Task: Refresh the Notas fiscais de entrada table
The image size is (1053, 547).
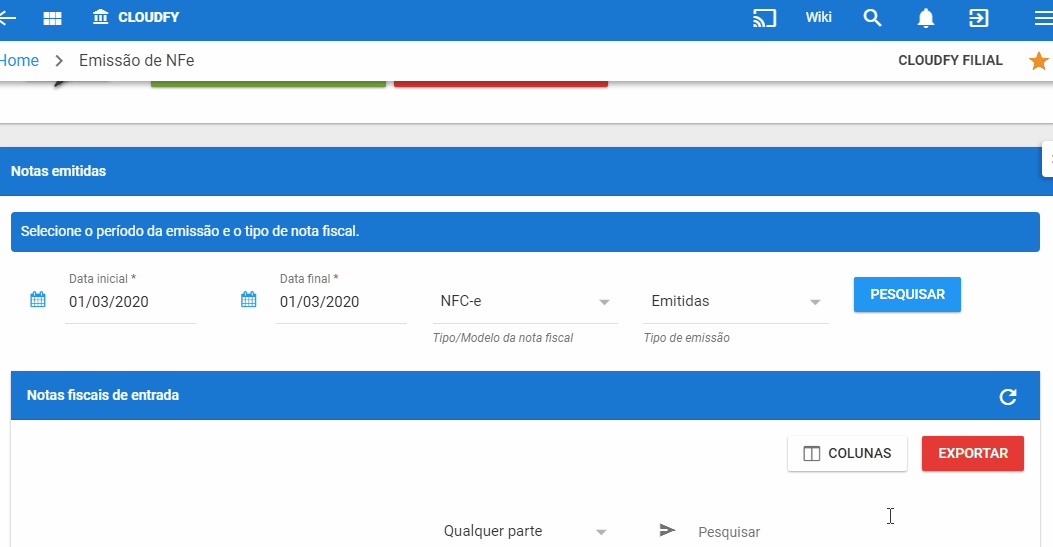Action: 1007,397
